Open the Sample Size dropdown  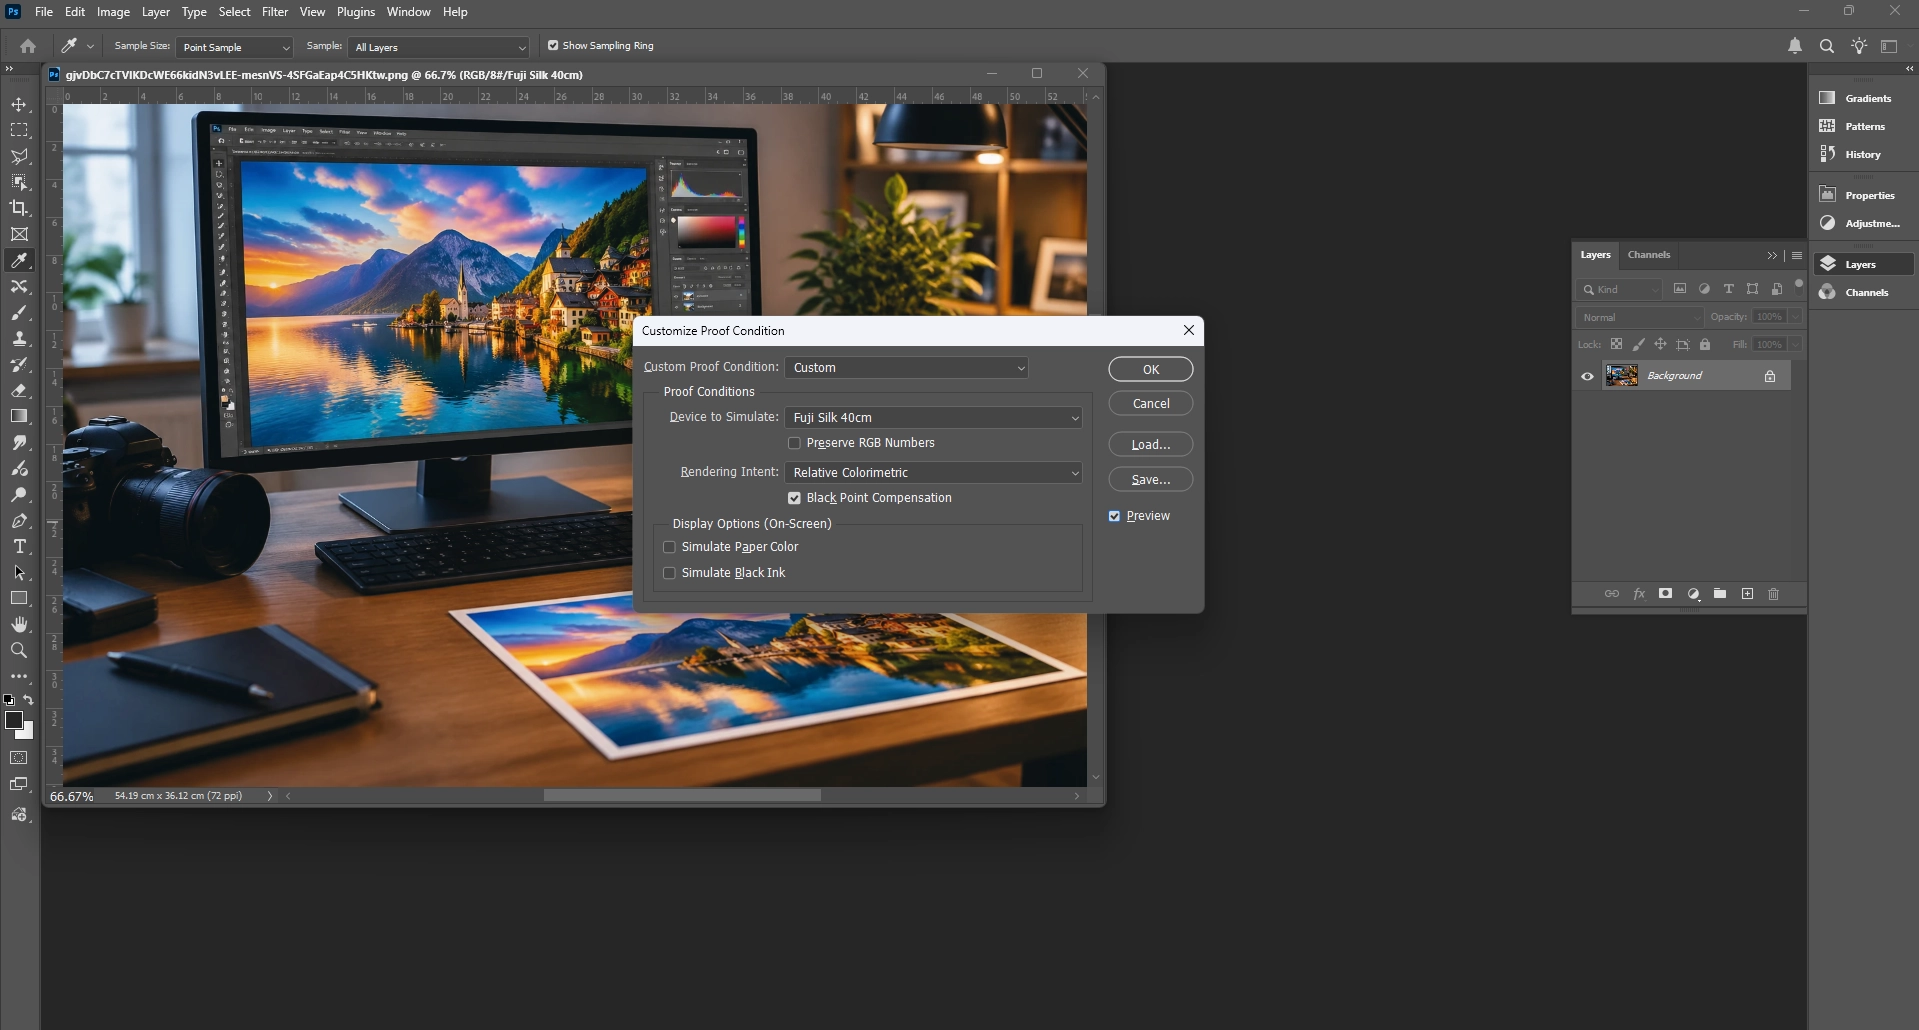[x=235, y=47]
